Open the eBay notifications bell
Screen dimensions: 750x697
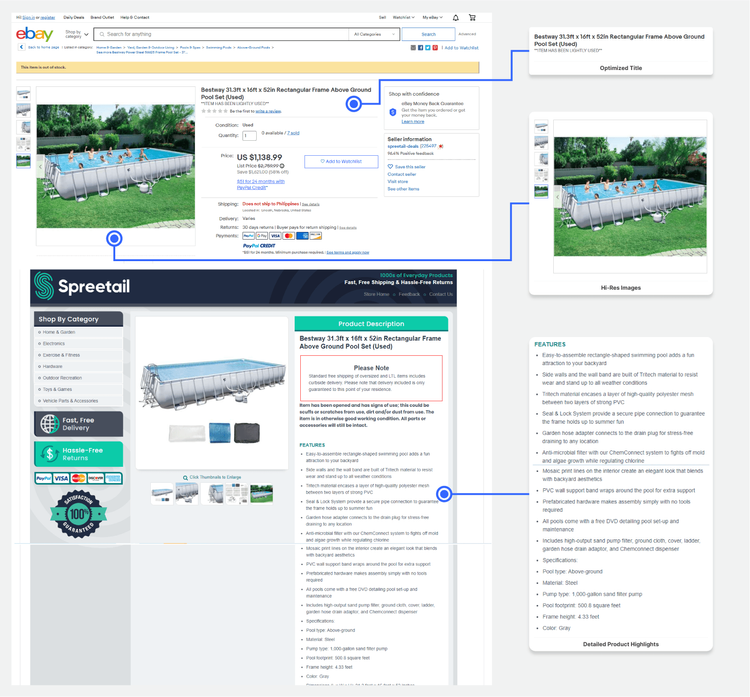click(455, 18)
